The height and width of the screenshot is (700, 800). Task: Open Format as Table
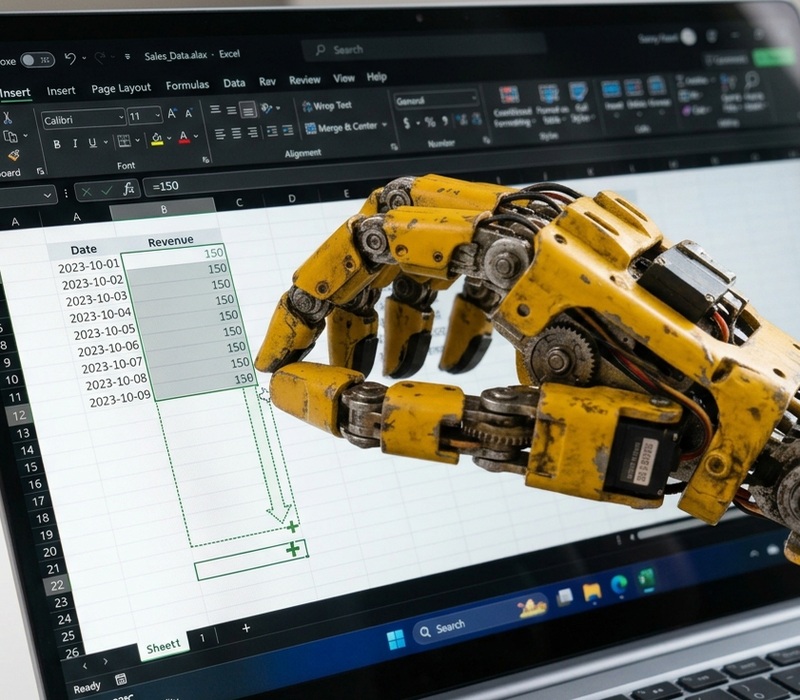click(551, 106)
